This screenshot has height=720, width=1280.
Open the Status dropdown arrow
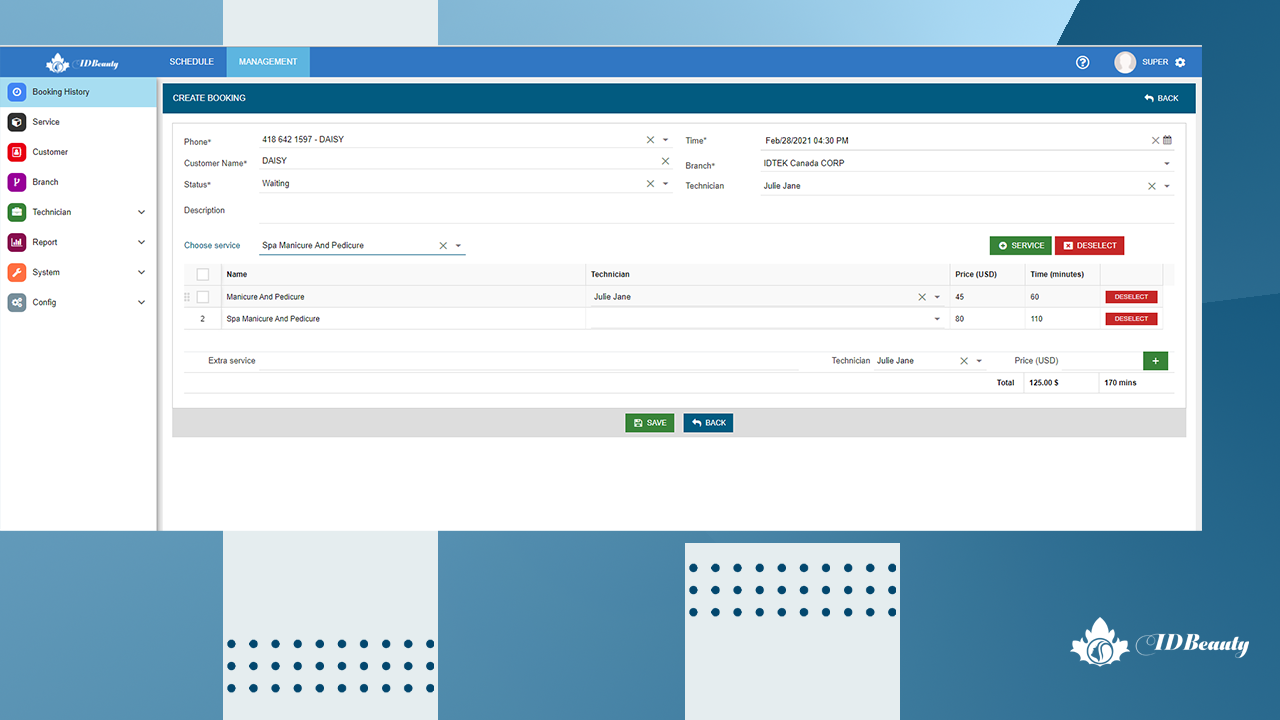[665, 184]
